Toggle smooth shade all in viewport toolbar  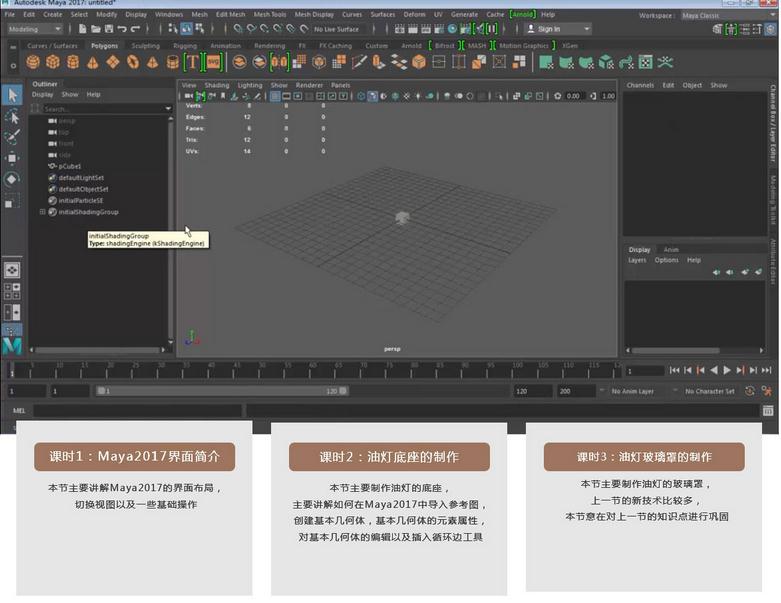click(372, 96)
